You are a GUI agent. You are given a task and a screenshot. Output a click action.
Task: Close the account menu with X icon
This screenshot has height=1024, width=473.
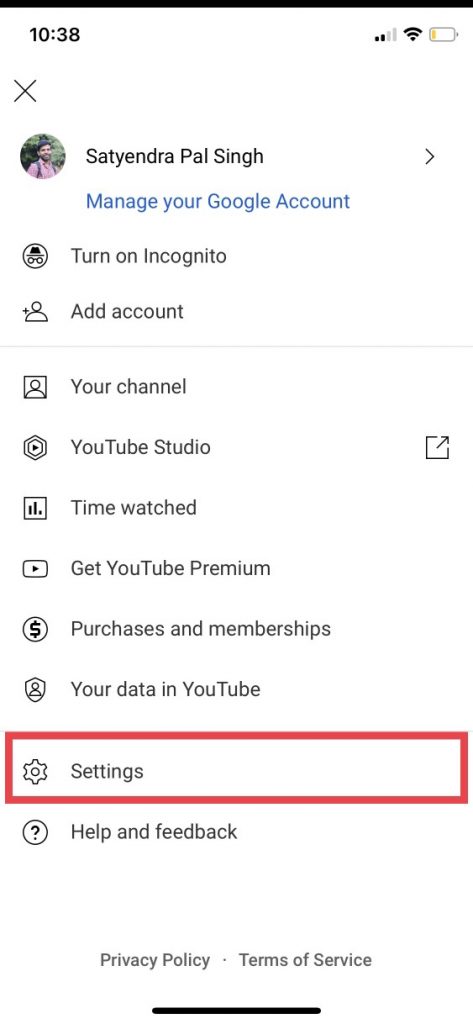tap(25, 91)
